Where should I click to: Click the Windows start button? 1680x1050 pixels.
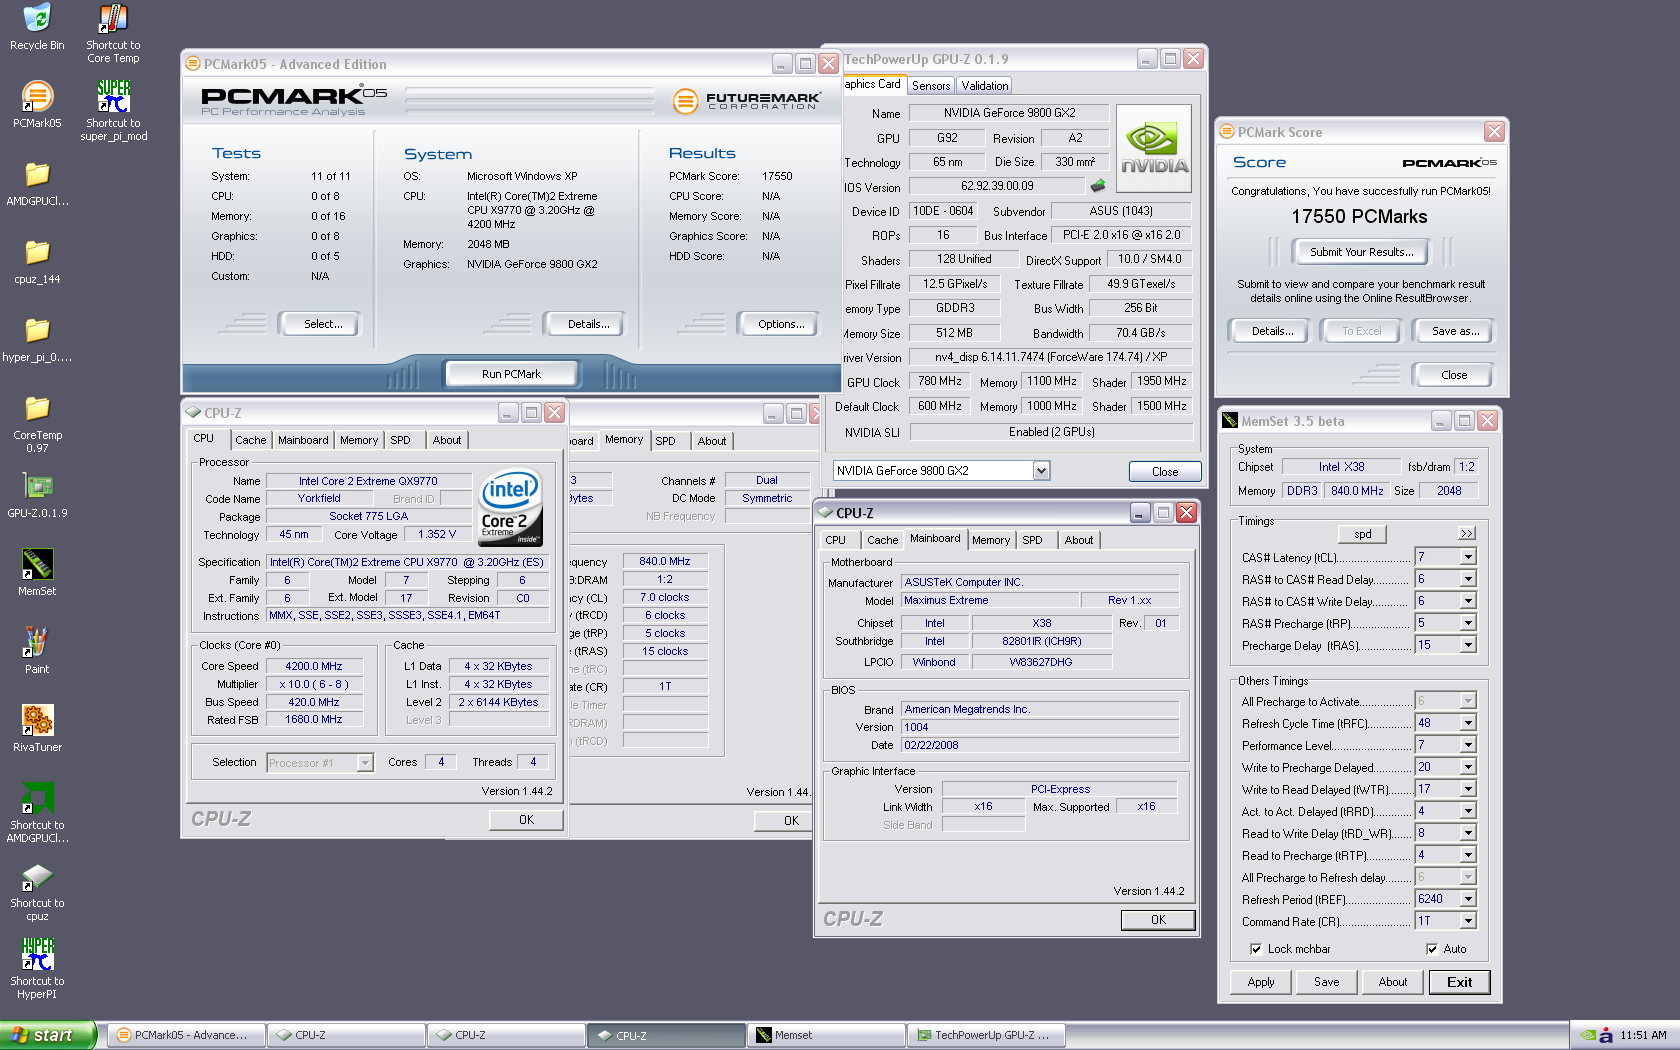48,1035
